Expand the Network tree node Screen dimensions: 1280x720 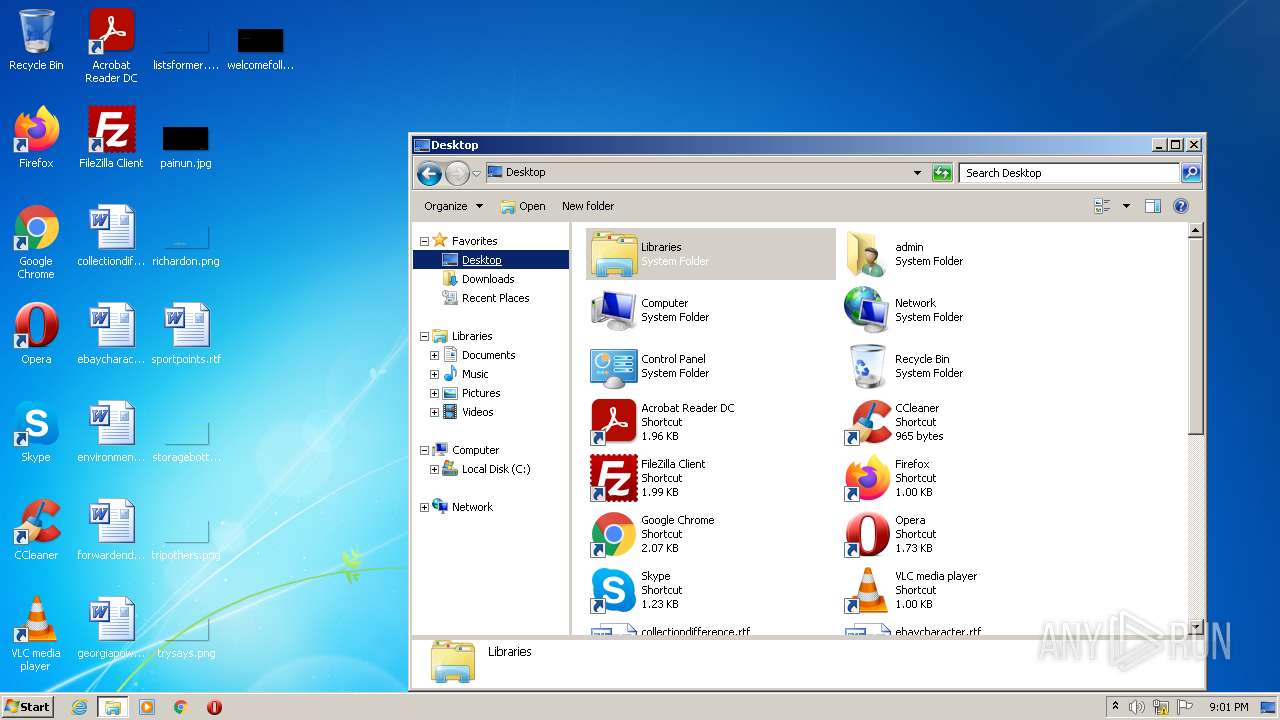coord(424,507)
